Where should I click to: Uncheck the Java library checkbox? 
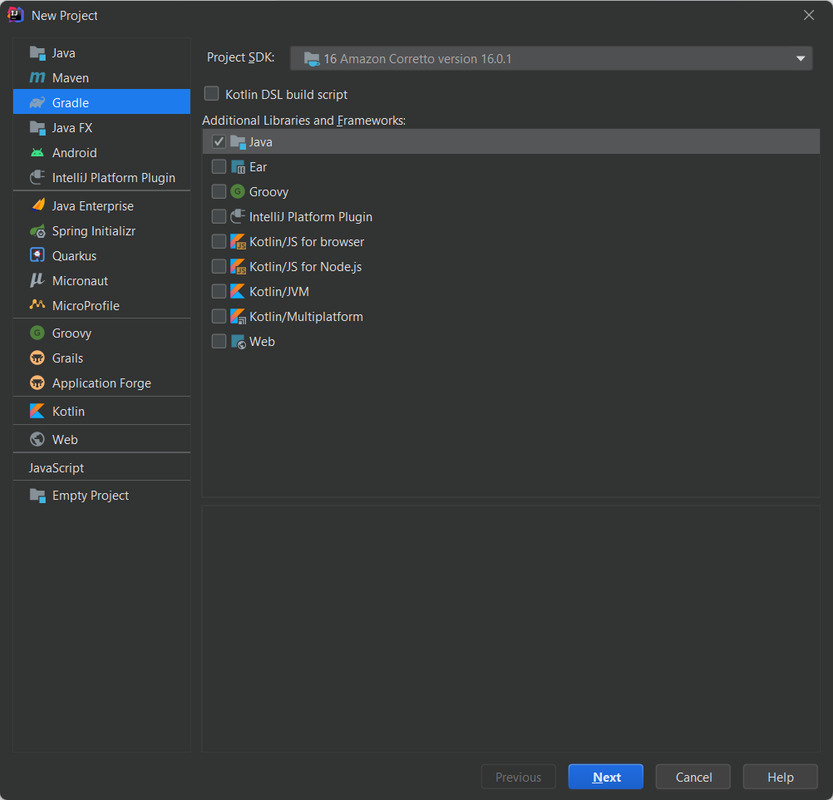click(218, 141)
